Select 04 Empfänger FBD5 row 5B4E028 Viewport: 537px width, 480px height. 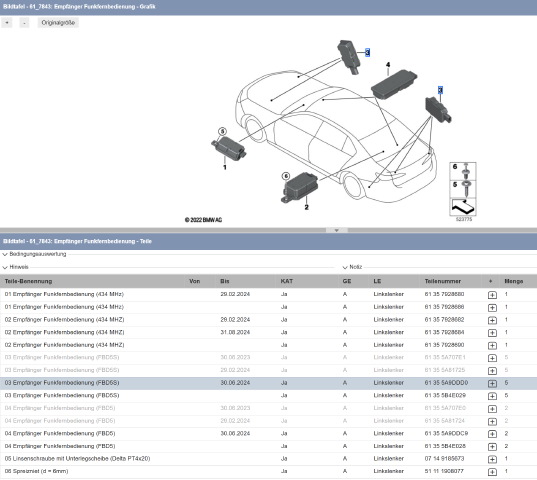click(x=268, y=446)
